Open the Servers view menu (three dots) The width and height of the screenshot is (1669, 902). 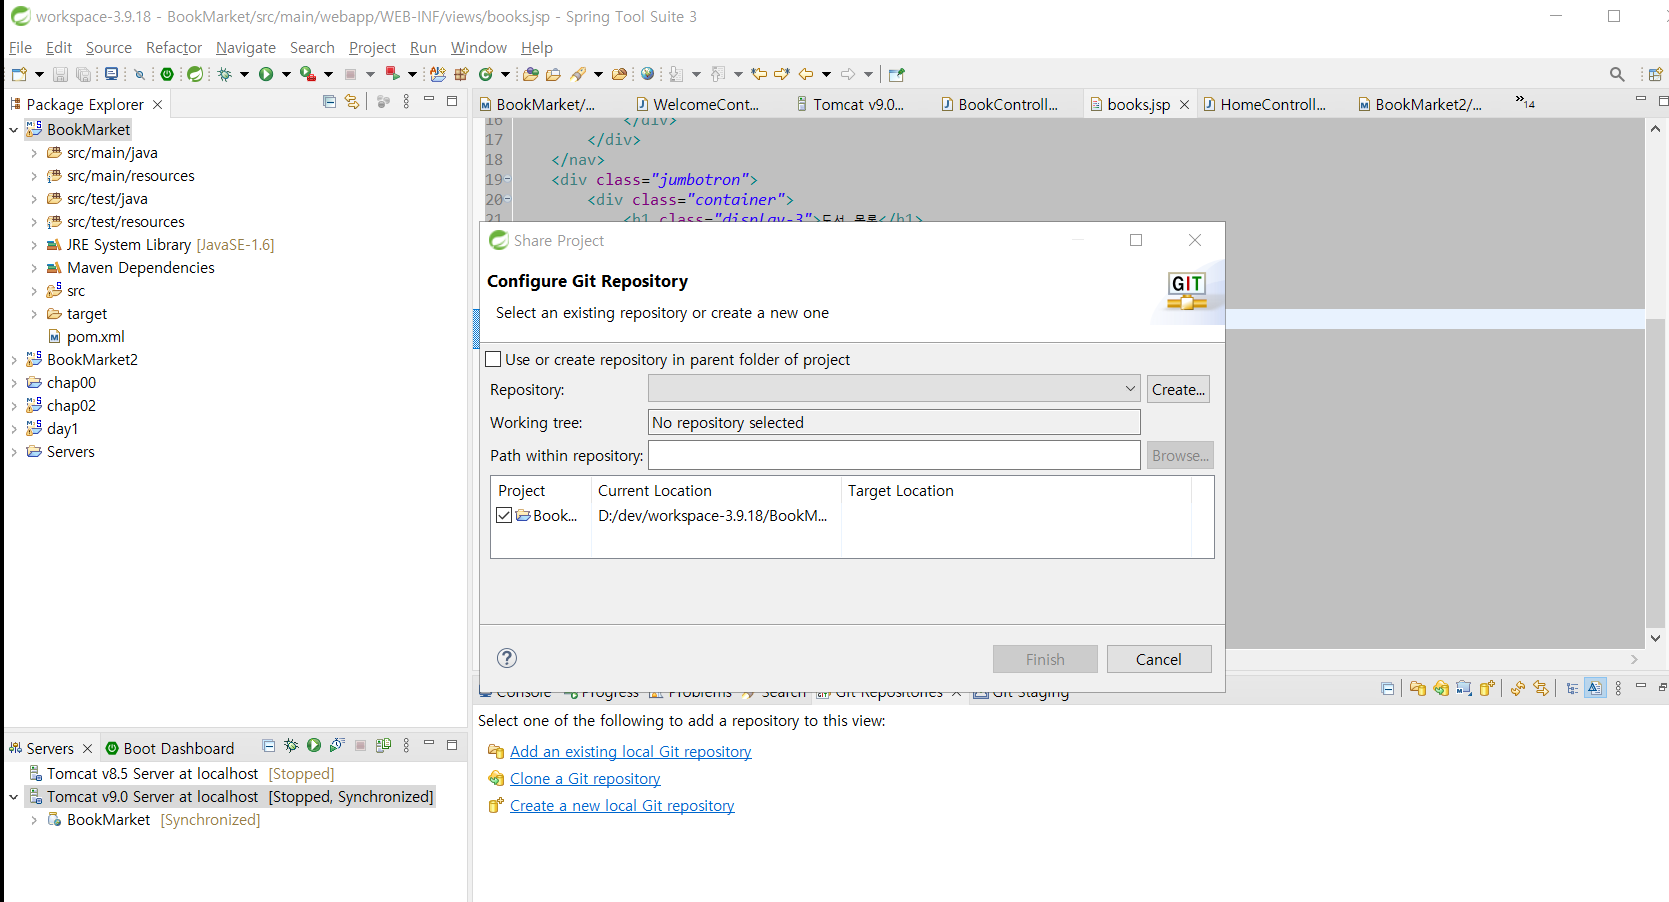(x=406, y=745)
